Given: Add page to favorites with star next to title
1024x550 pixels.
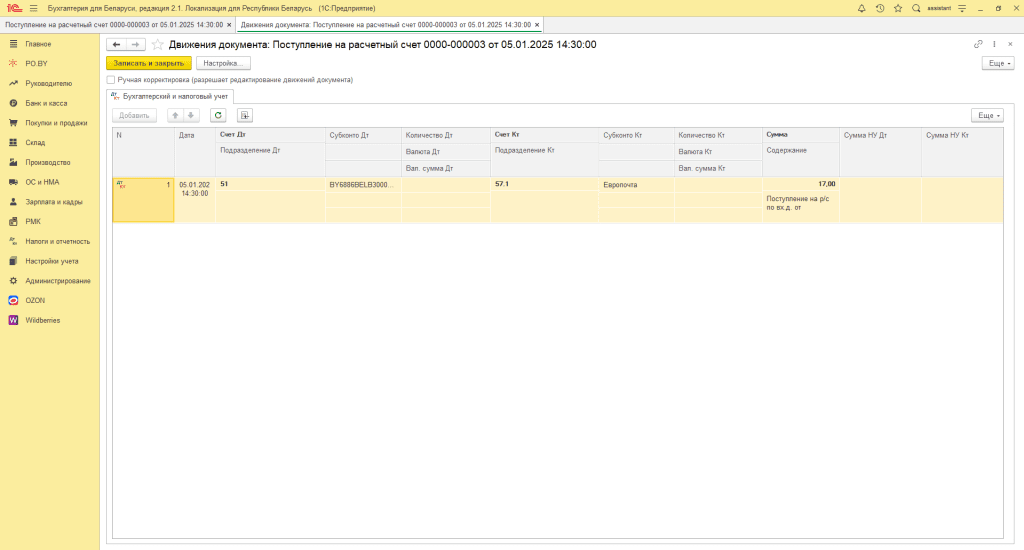Looking at the screenshot, I should (157, 44).
